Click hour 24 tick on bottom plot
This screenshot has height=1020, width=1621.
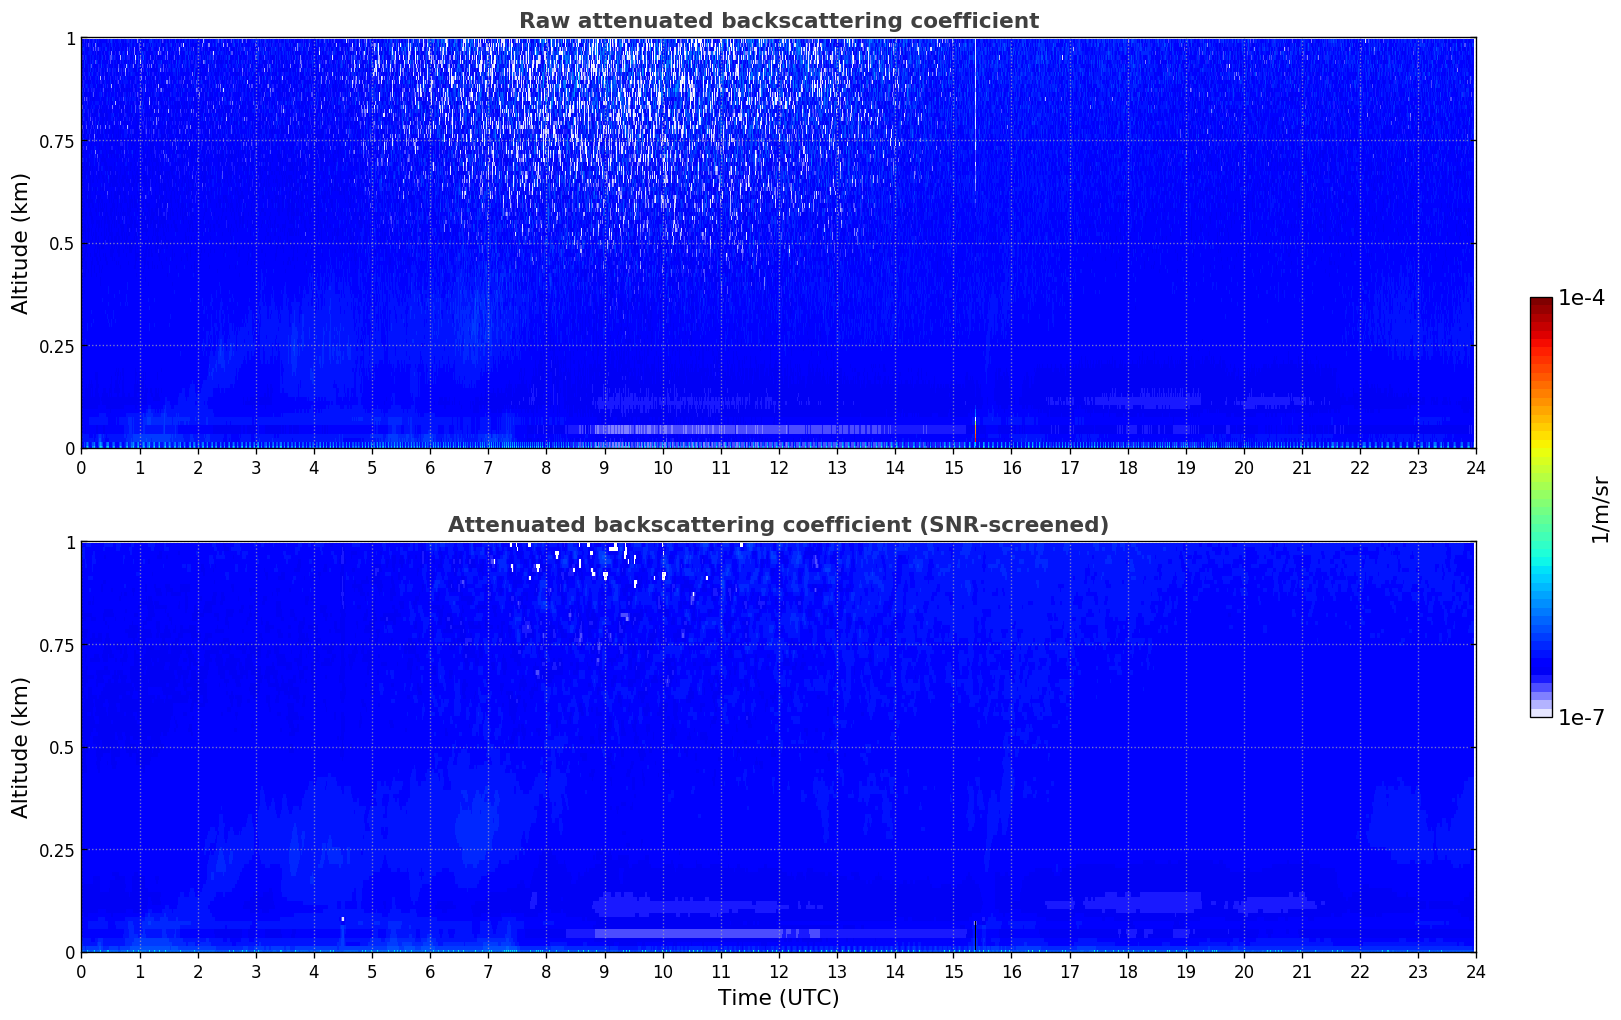pyautogui.click(x=1475, y=971)
